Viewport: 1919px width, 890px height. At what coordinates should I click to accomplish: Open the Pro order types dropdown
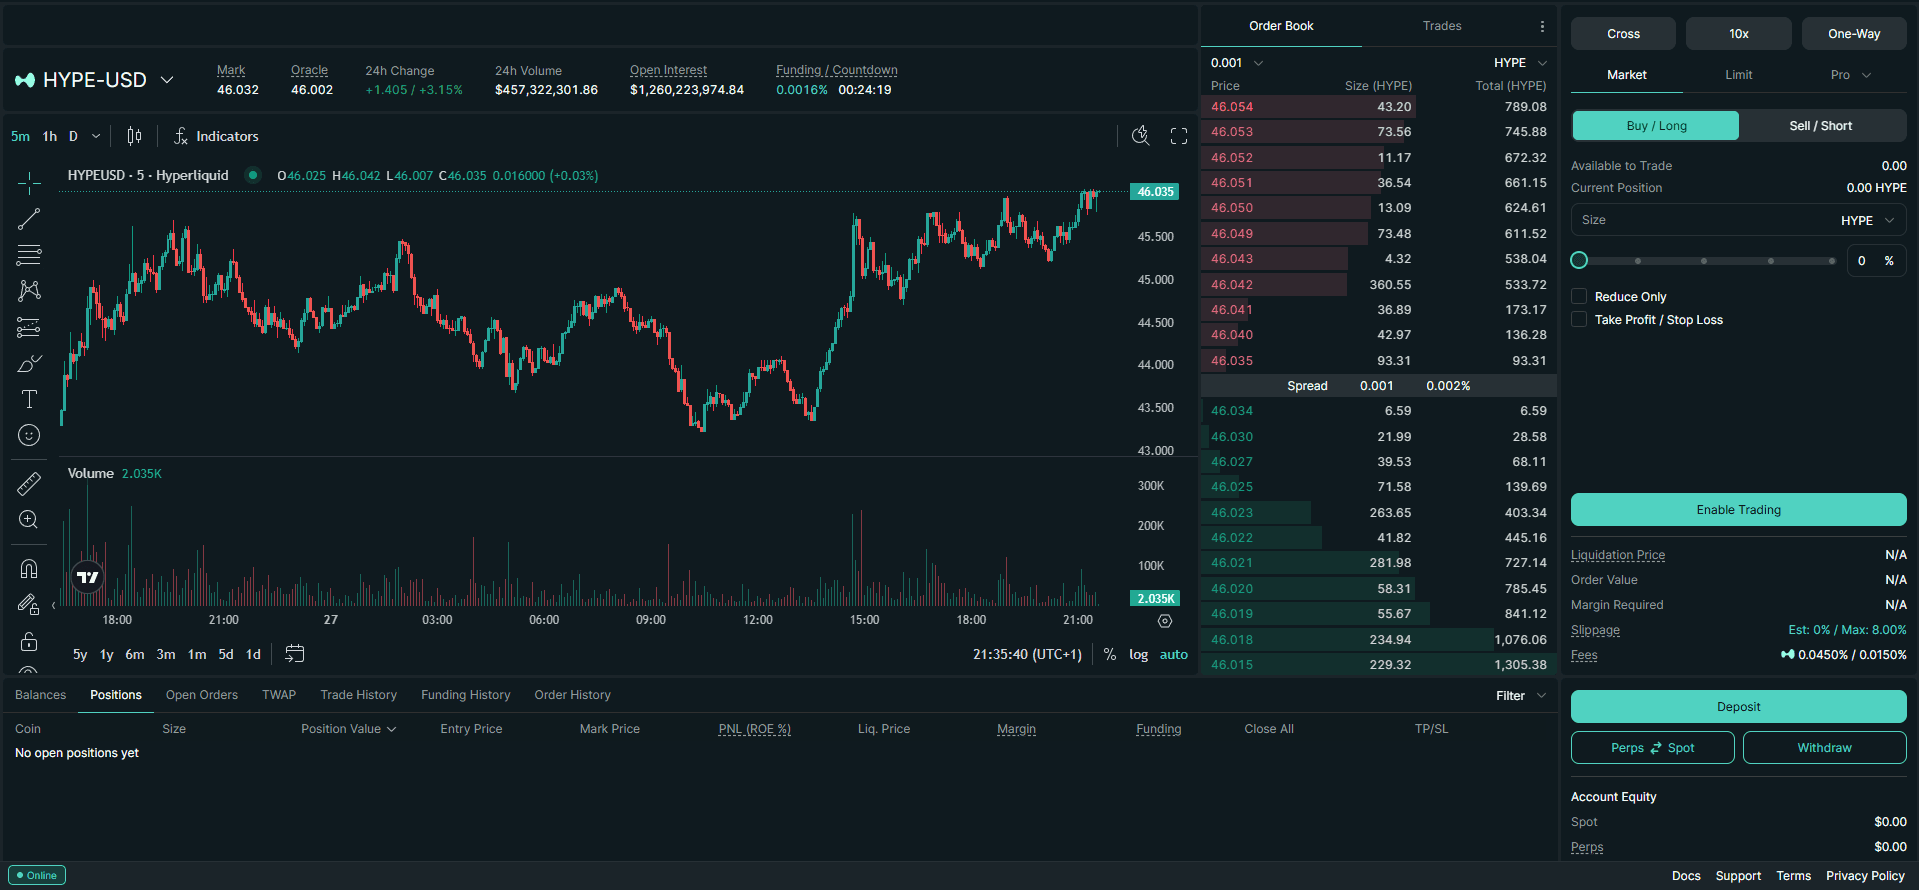[1850, 75]
